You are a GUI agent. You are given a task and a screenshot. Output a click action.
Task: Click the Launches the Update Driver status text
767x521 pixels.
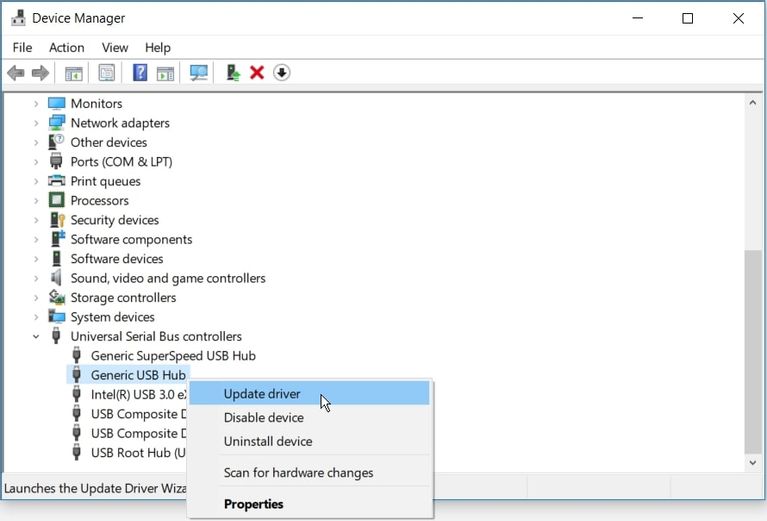pyautogui.click(x=95, y=488)
